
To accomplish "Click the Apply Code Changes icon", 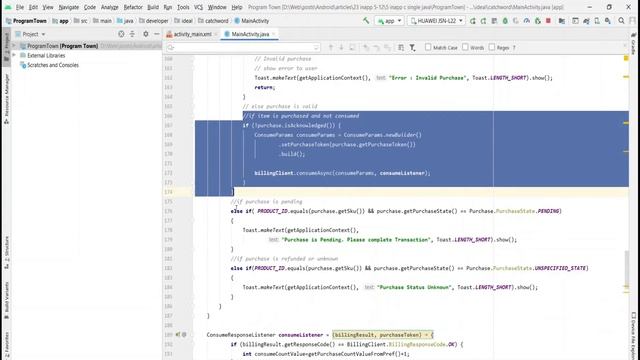I will 494,20.
